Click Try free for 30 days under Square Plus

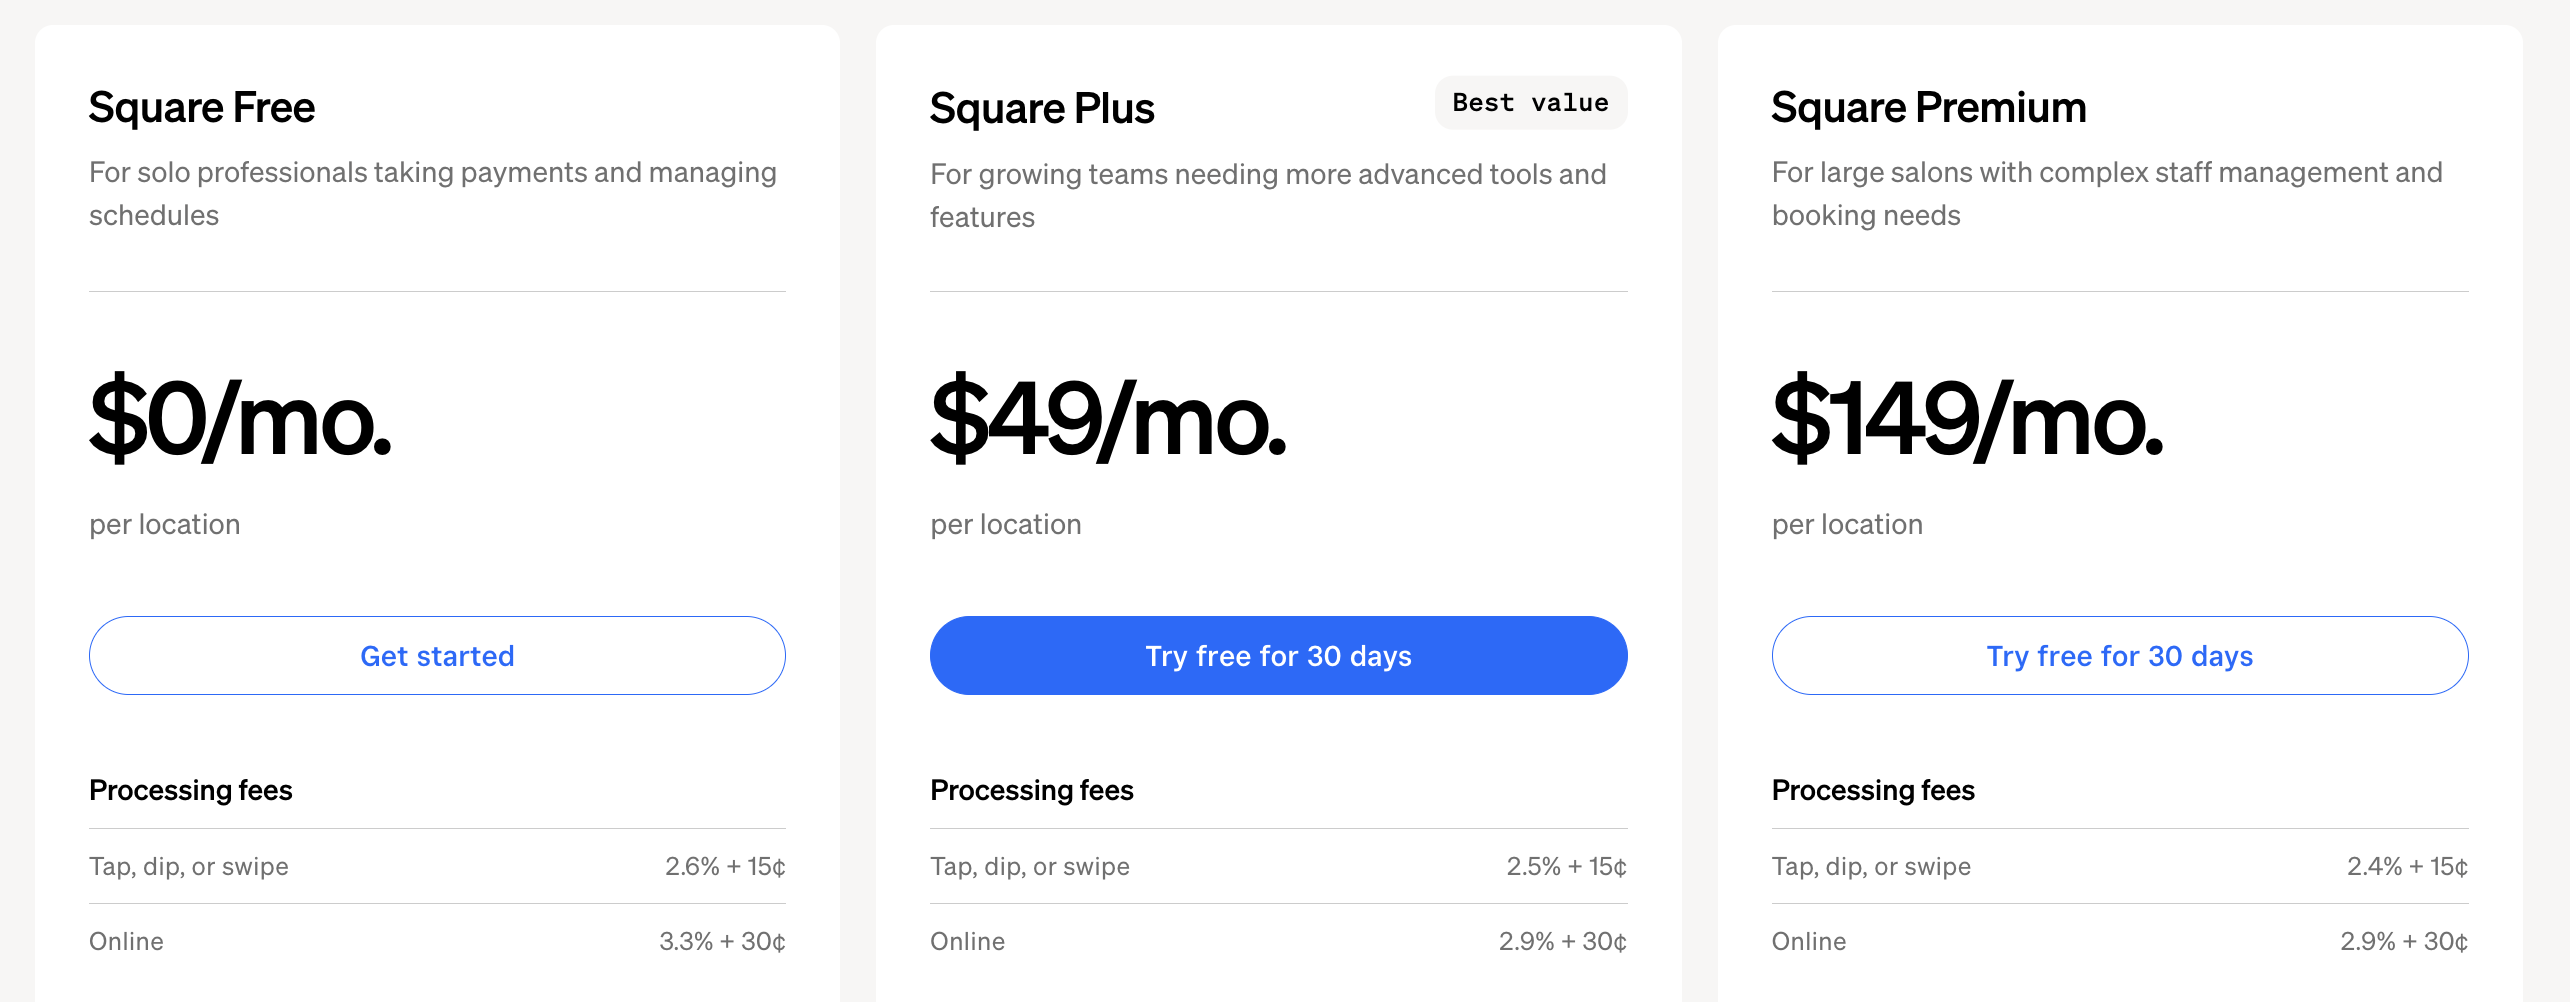pos(1278,655)
